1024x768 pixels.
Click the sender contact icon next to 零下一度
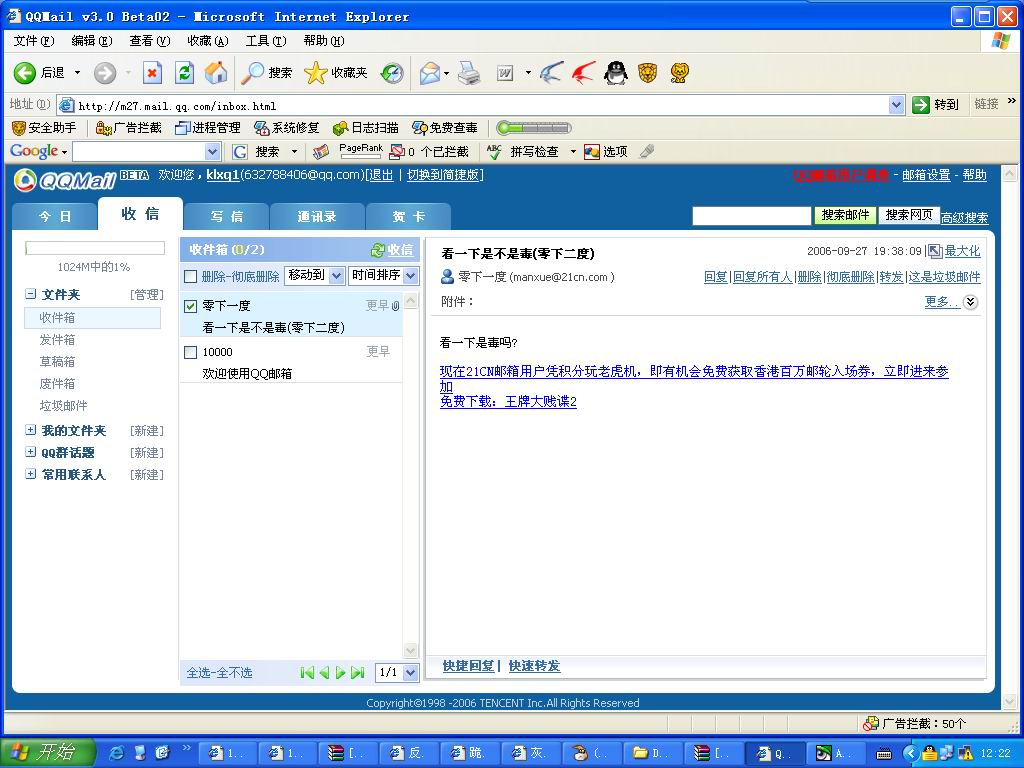tap(447, 277)
